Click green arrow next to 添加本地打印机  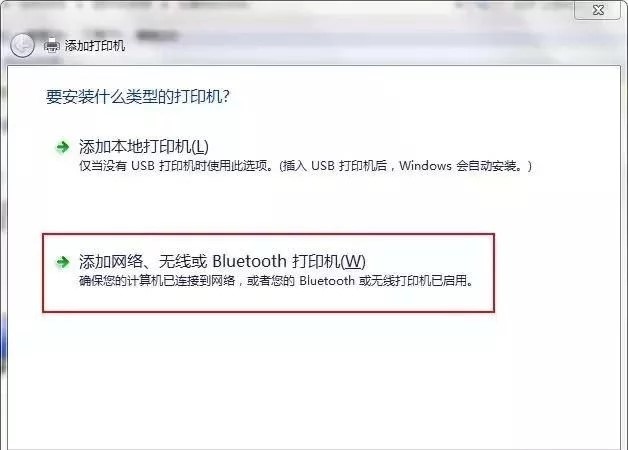62,147
